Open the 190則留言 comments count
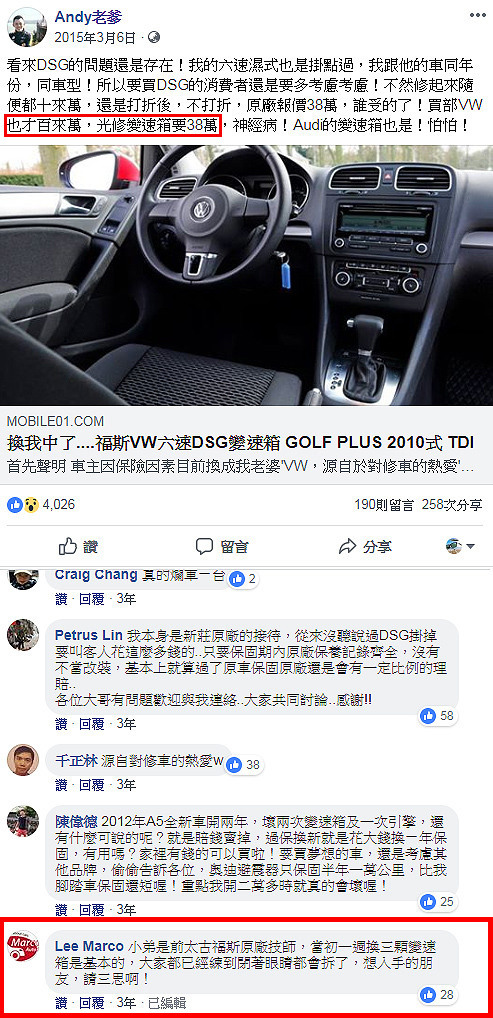 pyautogui.click(x=384, y=505)
